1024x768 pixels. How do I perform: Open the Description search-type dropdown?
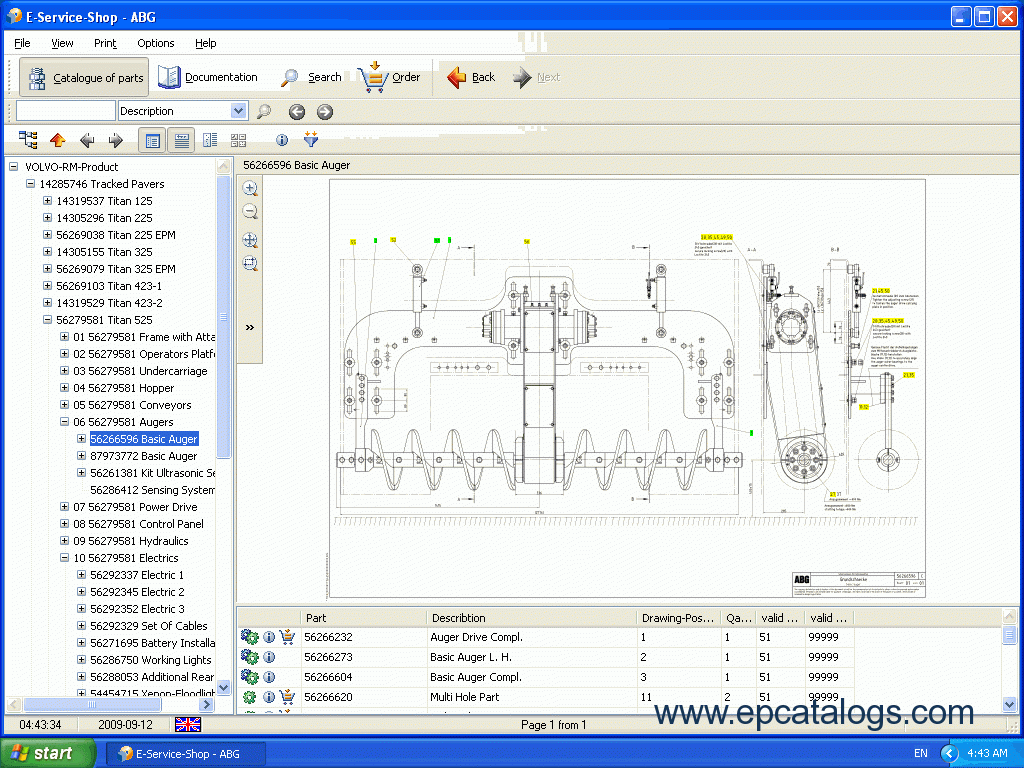click(x=239, y=111)
